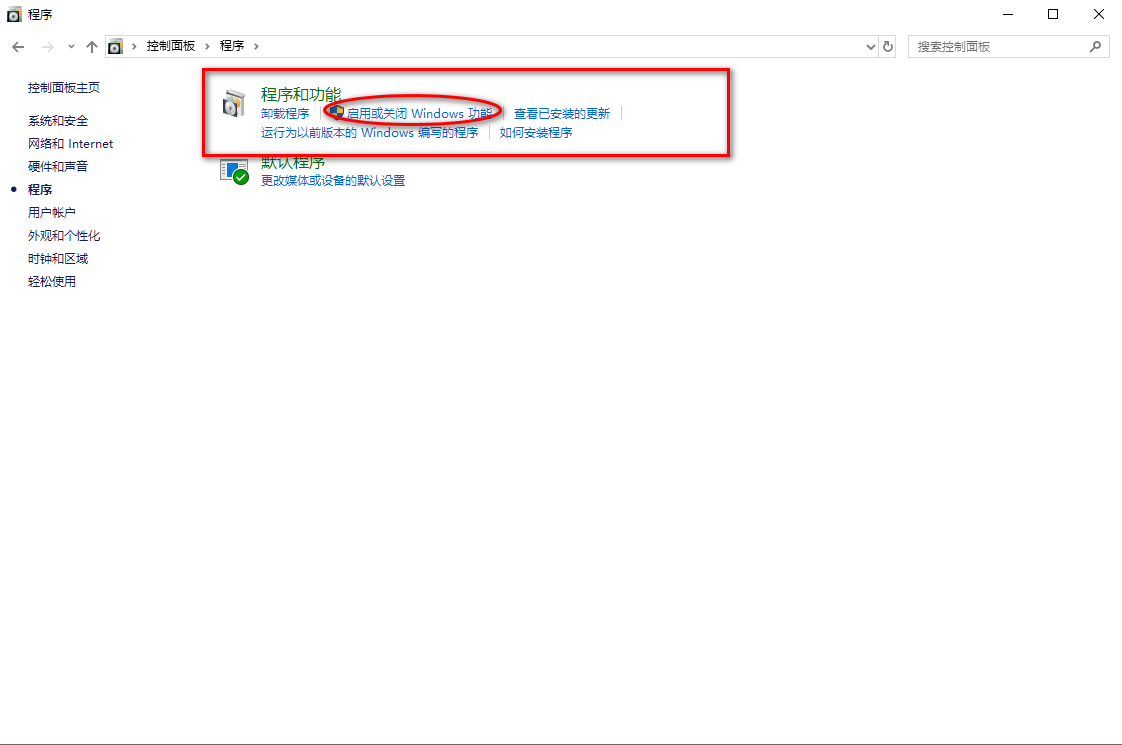Click the Control Panel icon in address bar
The image size is (1122, 745).
(x=115, y=47)
